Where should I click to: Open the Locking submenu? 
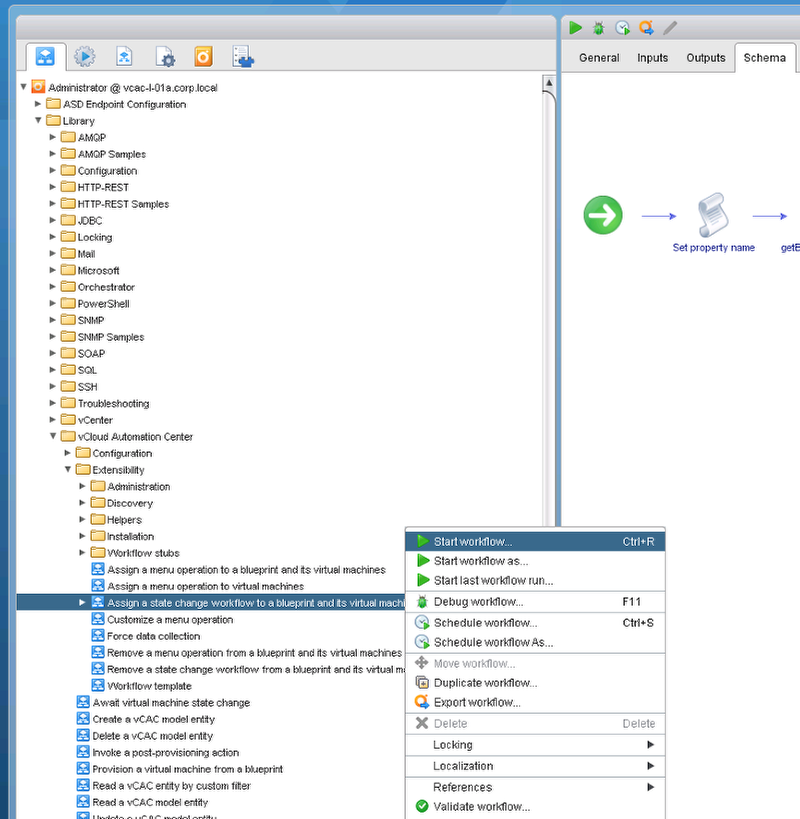pos(452,745)
